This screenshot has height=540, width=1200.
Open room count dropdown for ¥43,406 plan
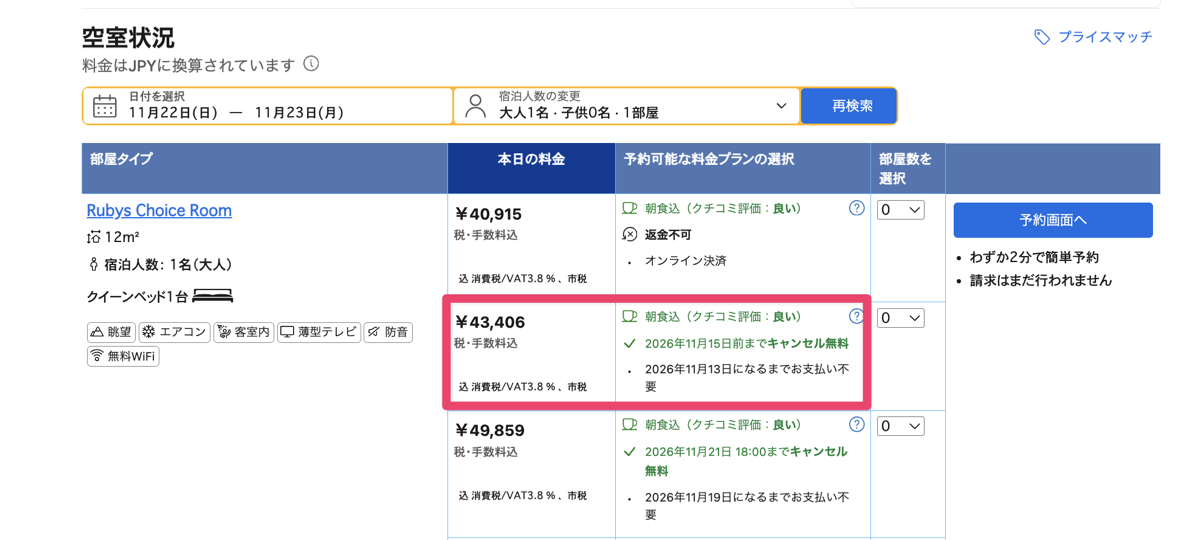[x=900, y=318]
